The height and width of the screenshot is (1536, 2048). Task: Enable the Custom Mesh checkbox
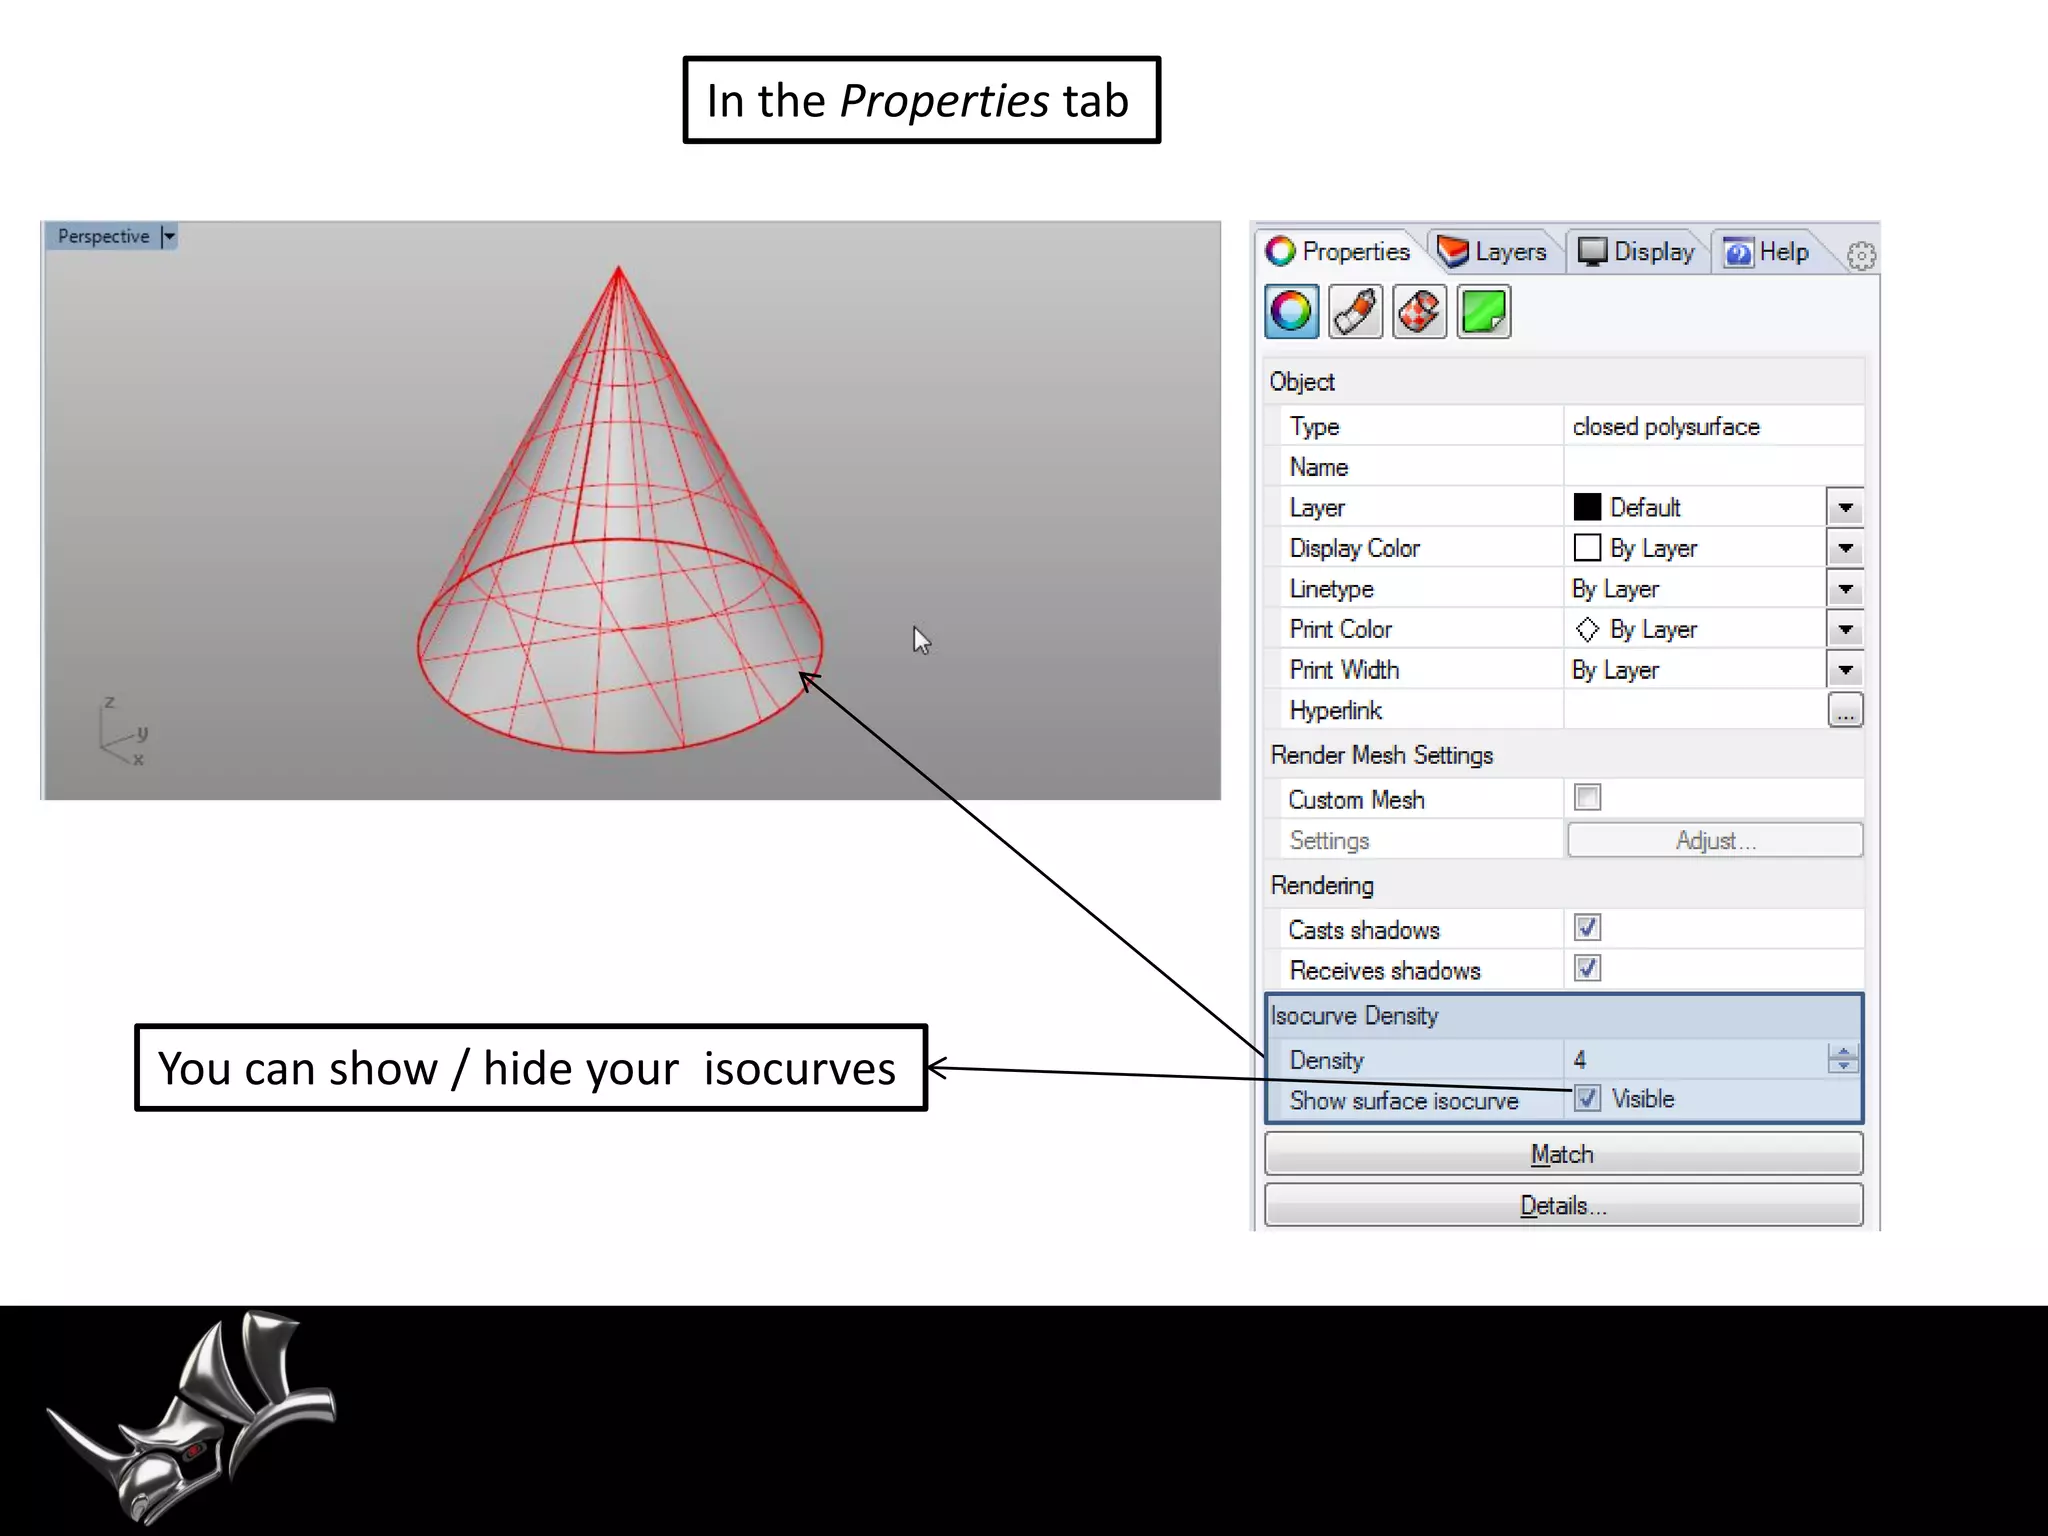click(x=1587, y=798)
